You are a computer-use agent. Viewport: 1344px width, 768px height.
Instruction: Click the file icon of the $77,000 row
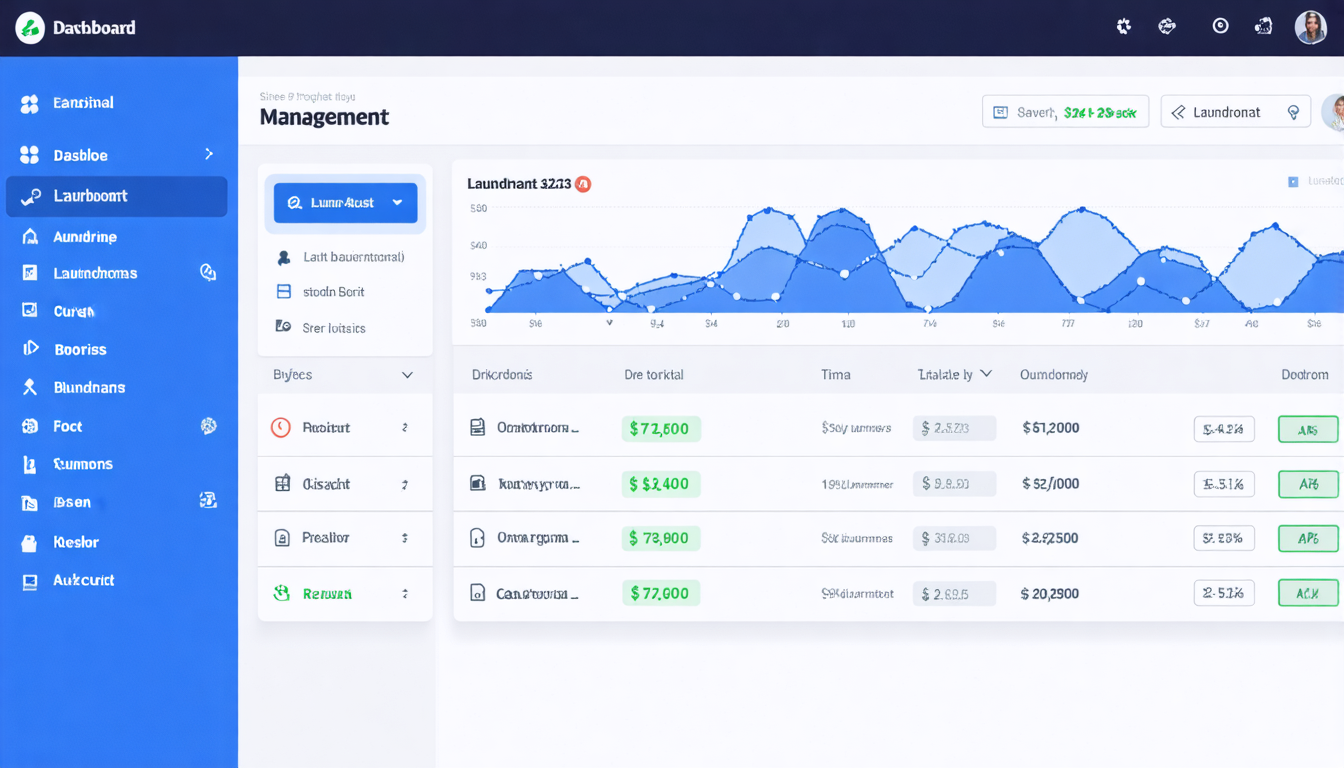[x=478, y=593]
